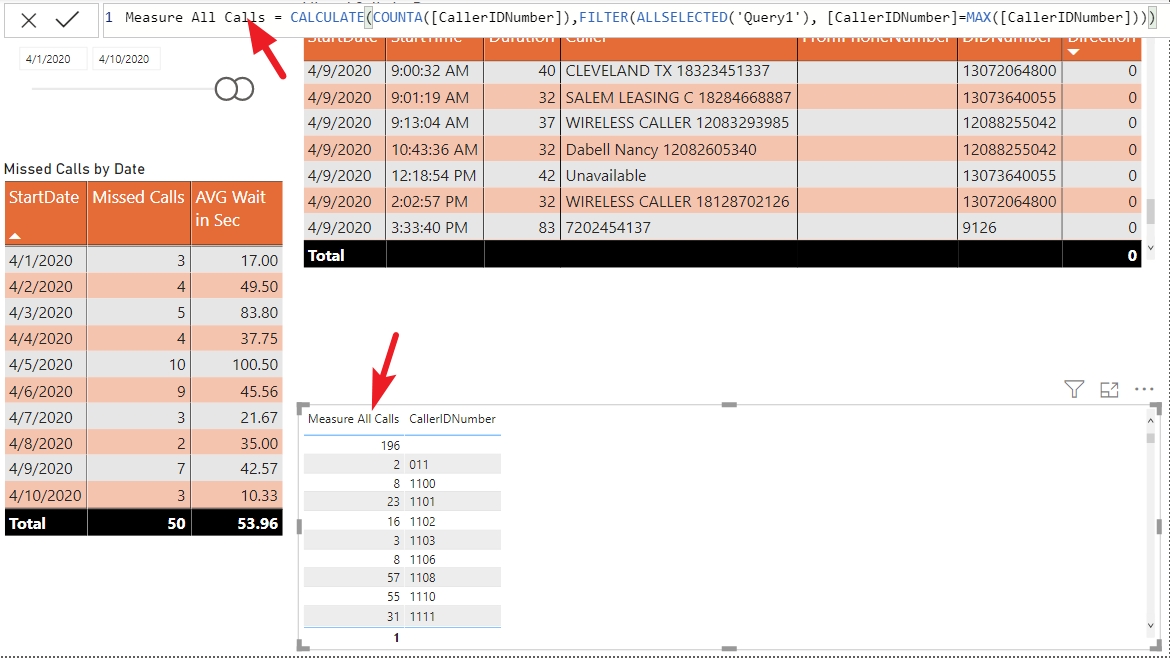Select the 4/5/2020 row in Missed Calls

pos(143,365)
